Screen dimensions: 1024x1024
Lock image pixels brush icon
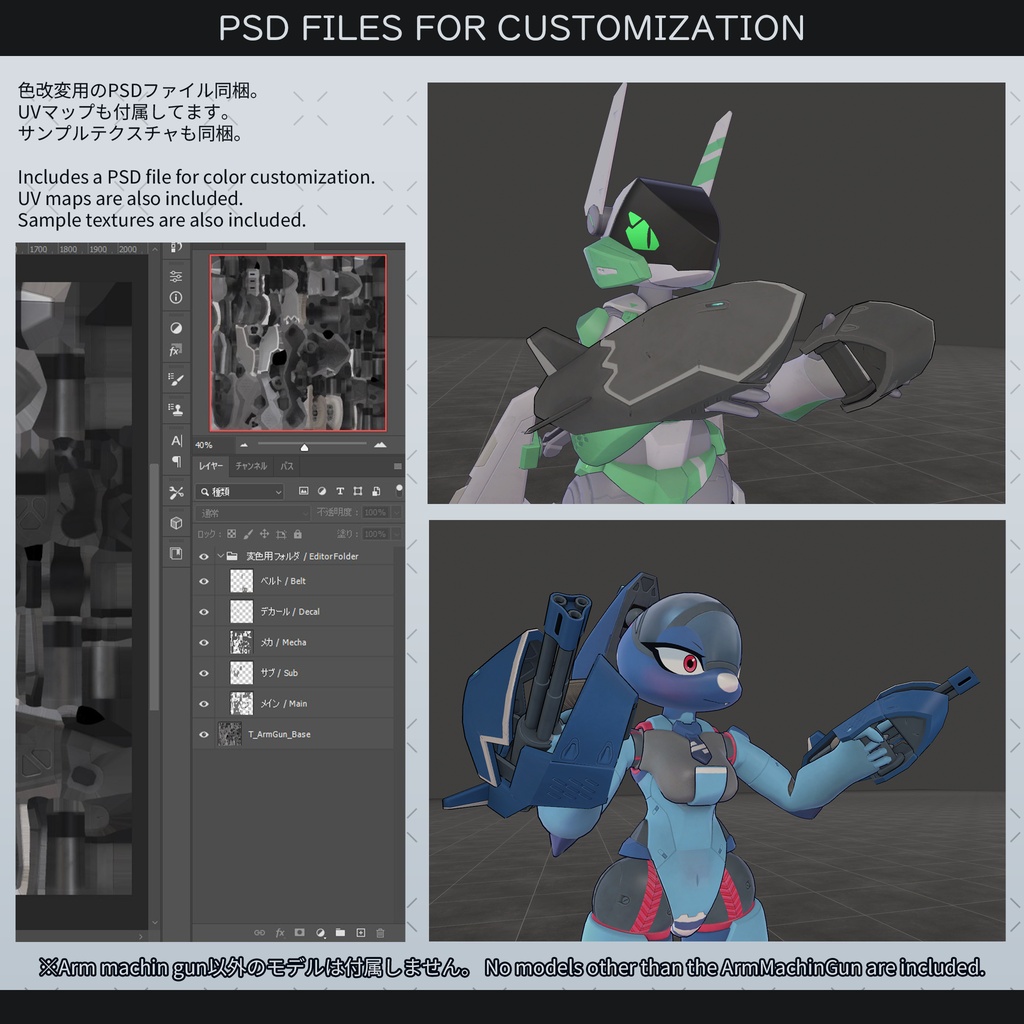pyautogui.click(x=248, y=534)
